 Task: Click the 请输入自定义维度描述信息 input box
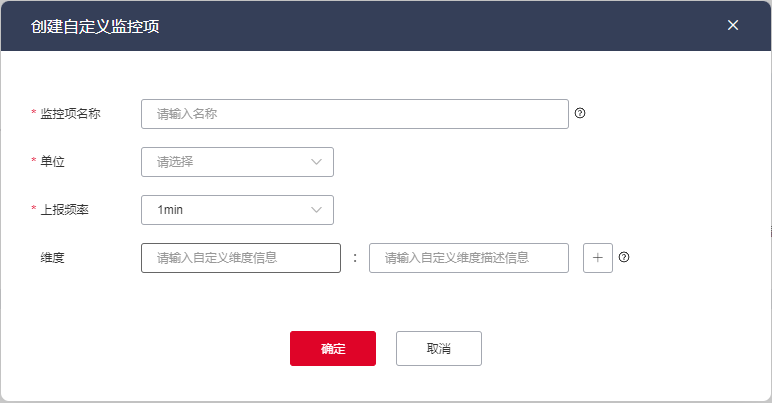pyautogui.click(x=469, y=258)
